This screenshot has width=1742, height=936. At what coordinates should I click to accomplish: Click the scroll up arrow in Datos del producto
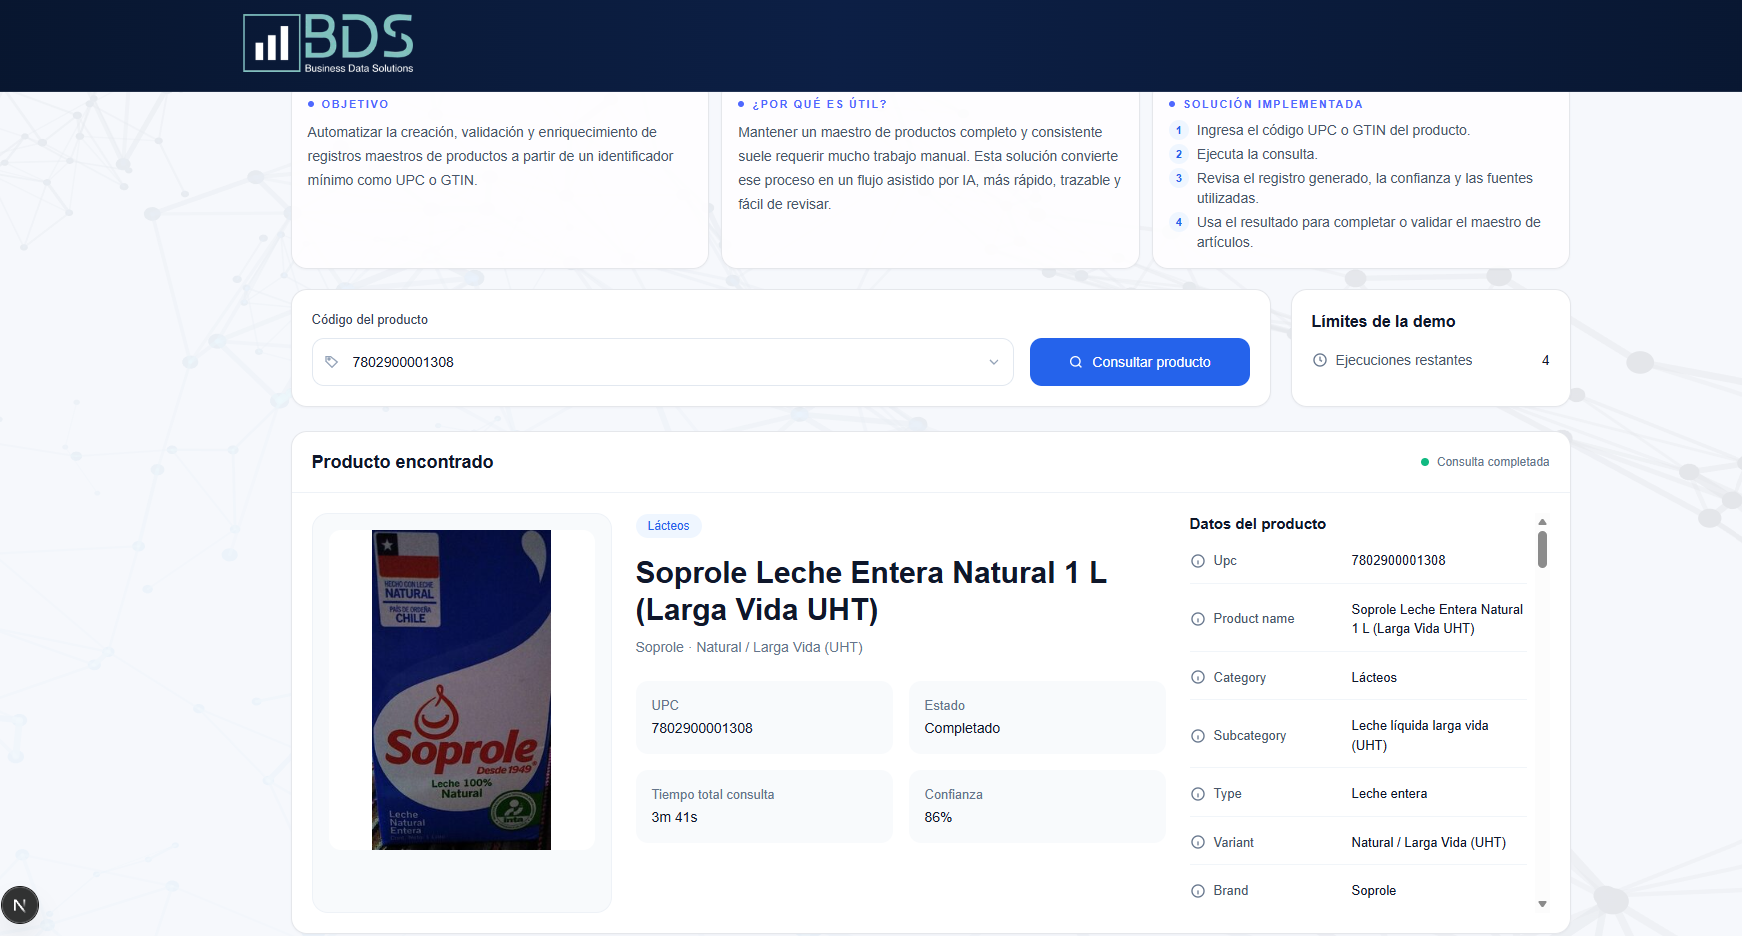(1542, 522)
